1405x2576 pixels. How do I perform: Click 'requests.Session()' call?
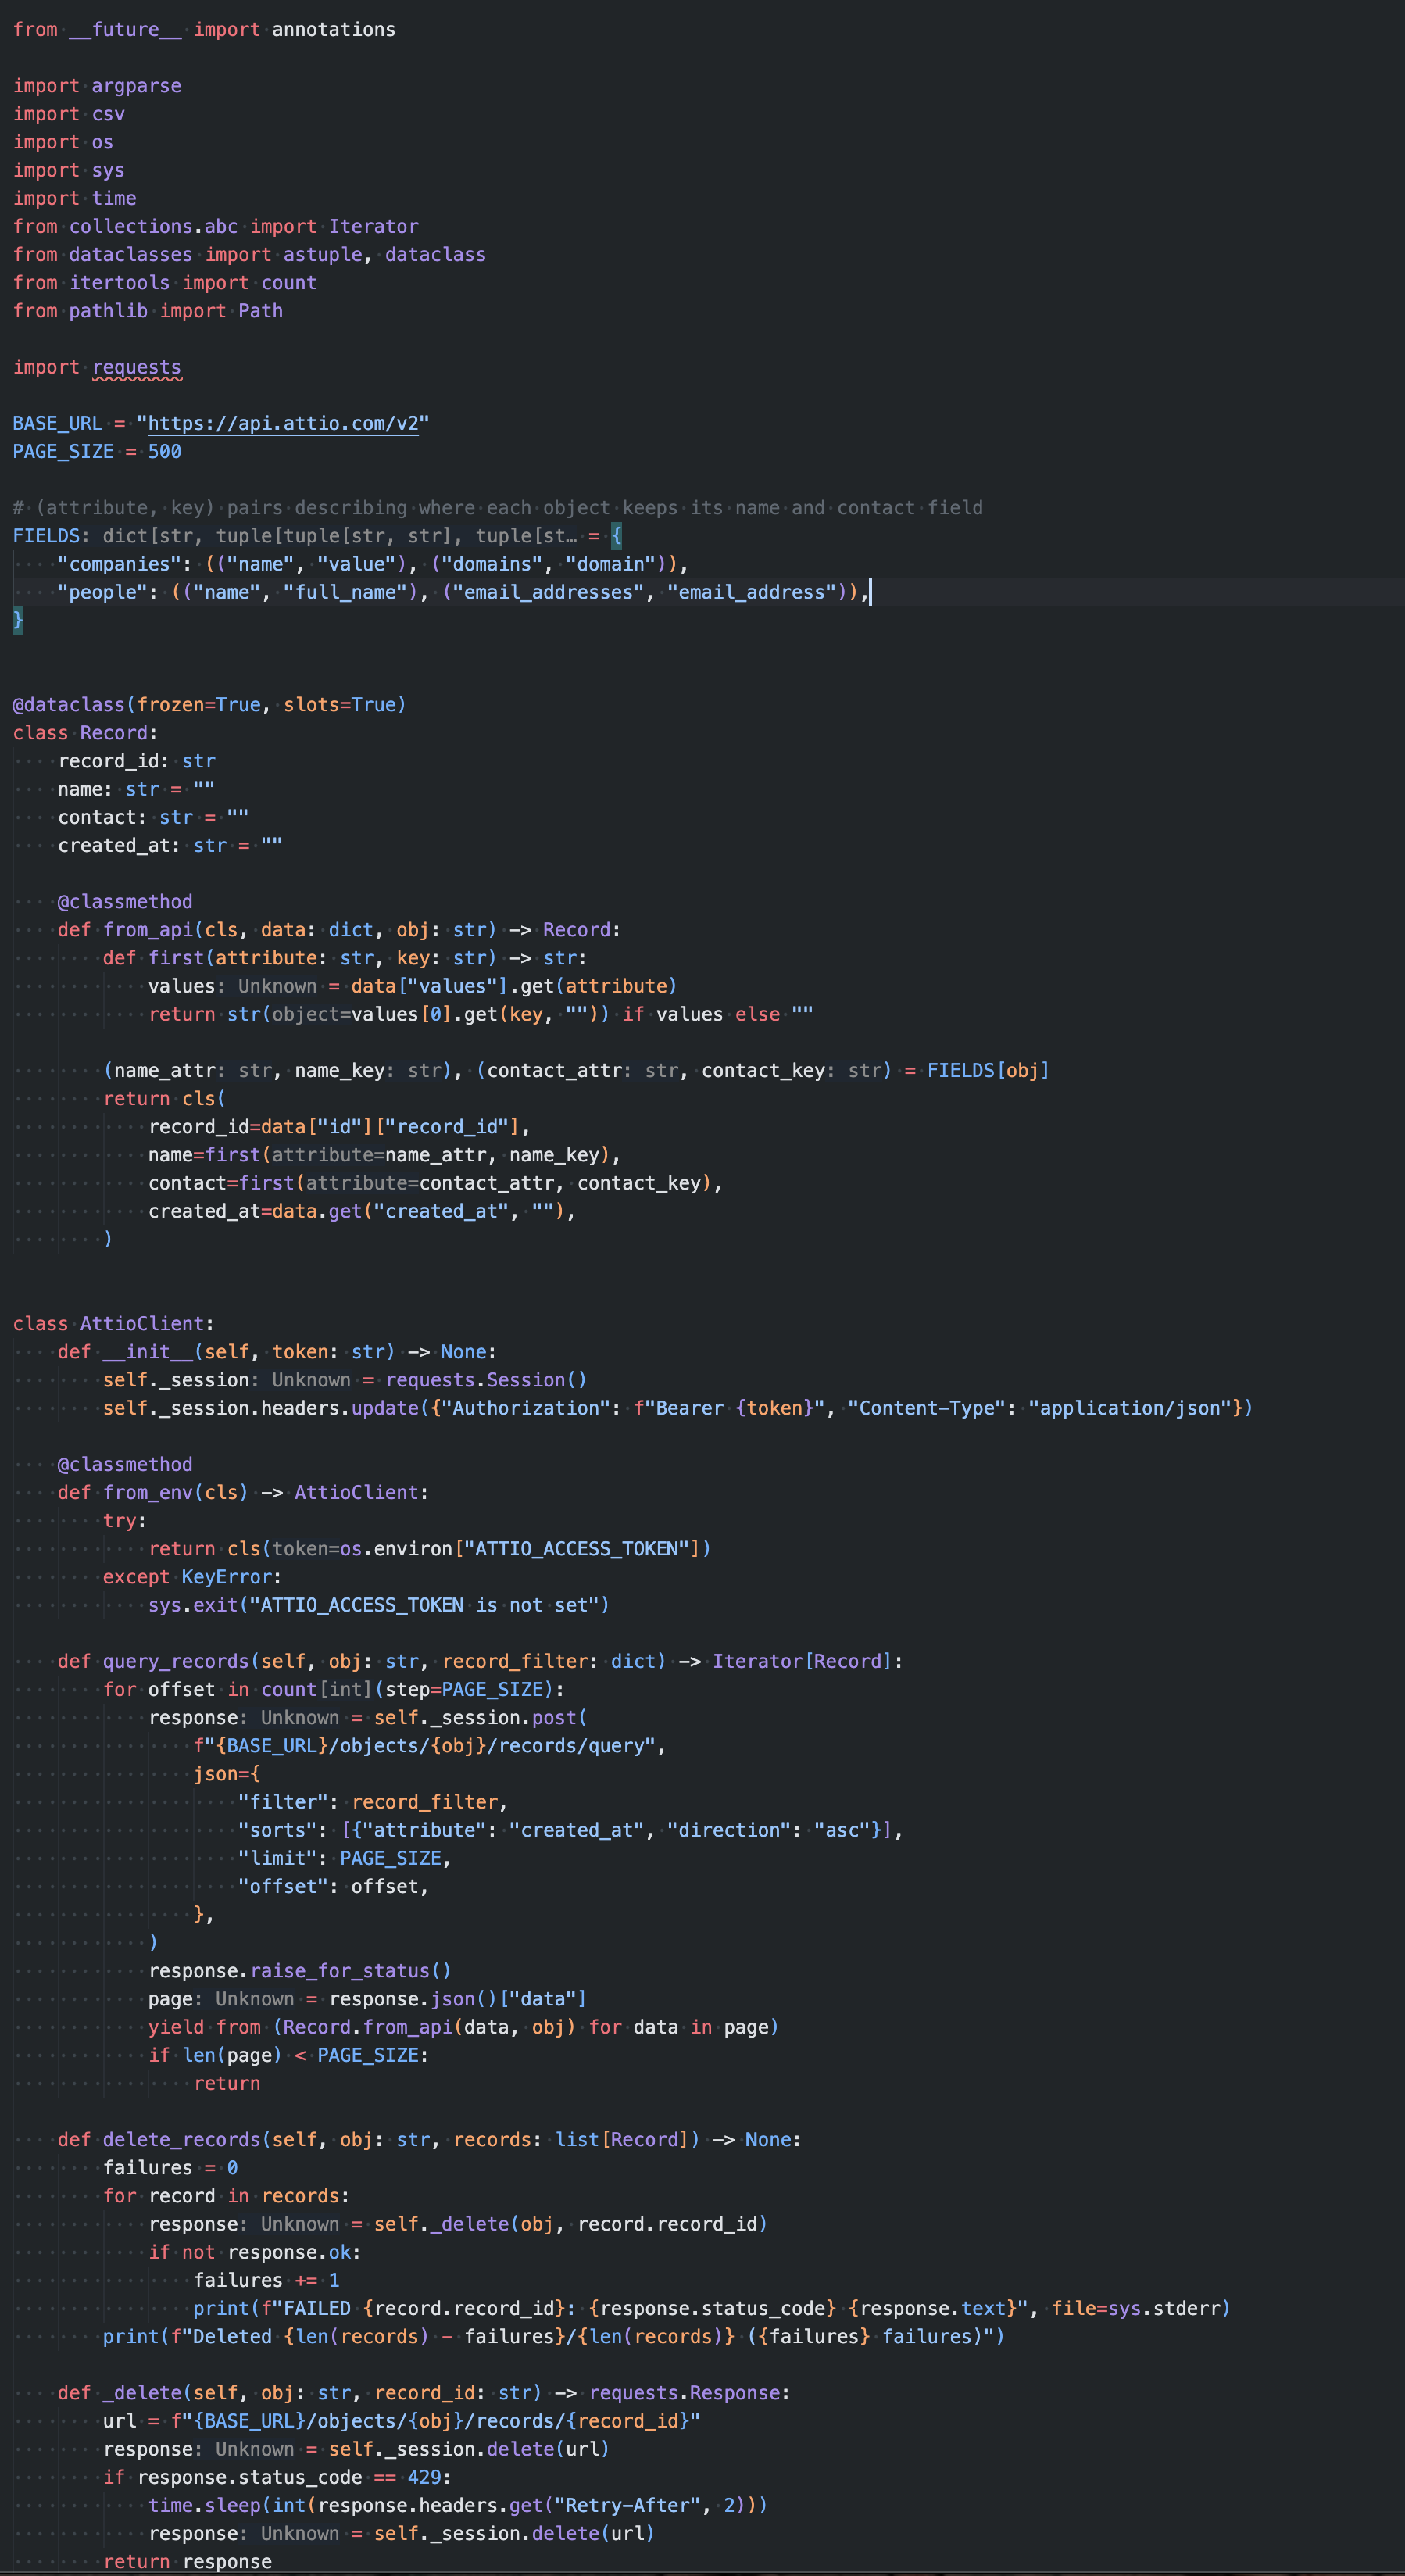(486, 1379)
